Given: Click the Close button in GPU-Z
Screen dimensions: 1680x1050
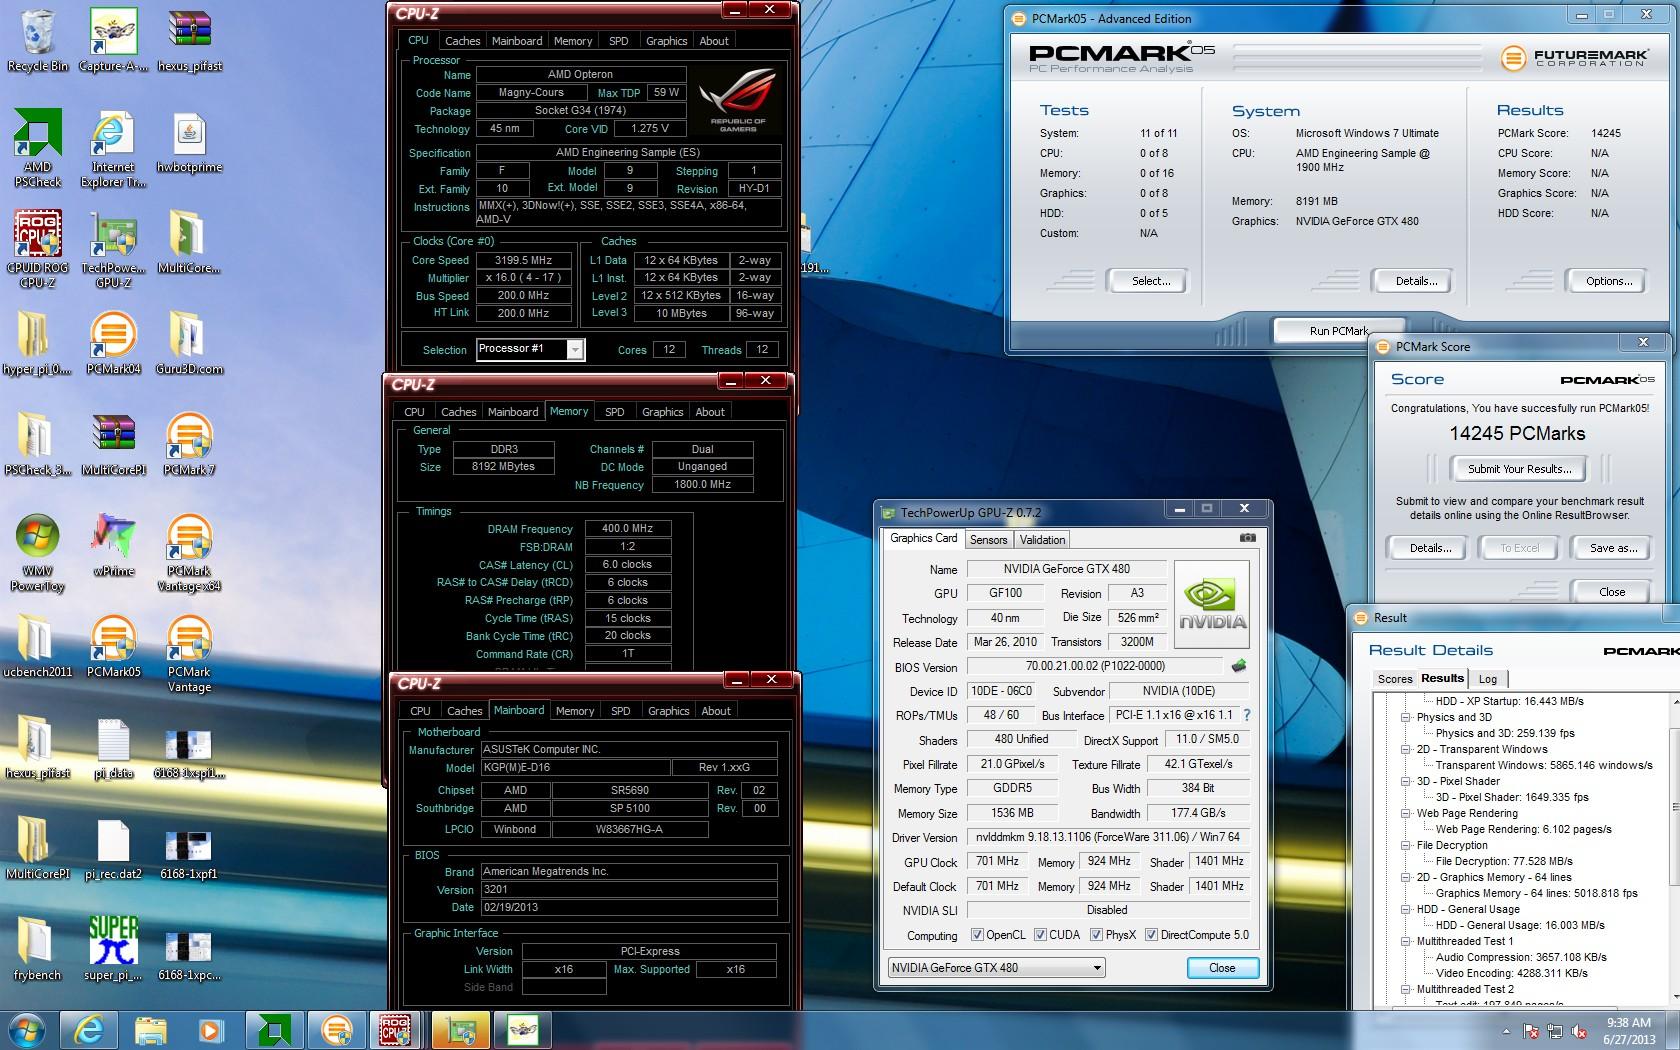Looking at the screenshot, I should click(x=1222, y=967).
